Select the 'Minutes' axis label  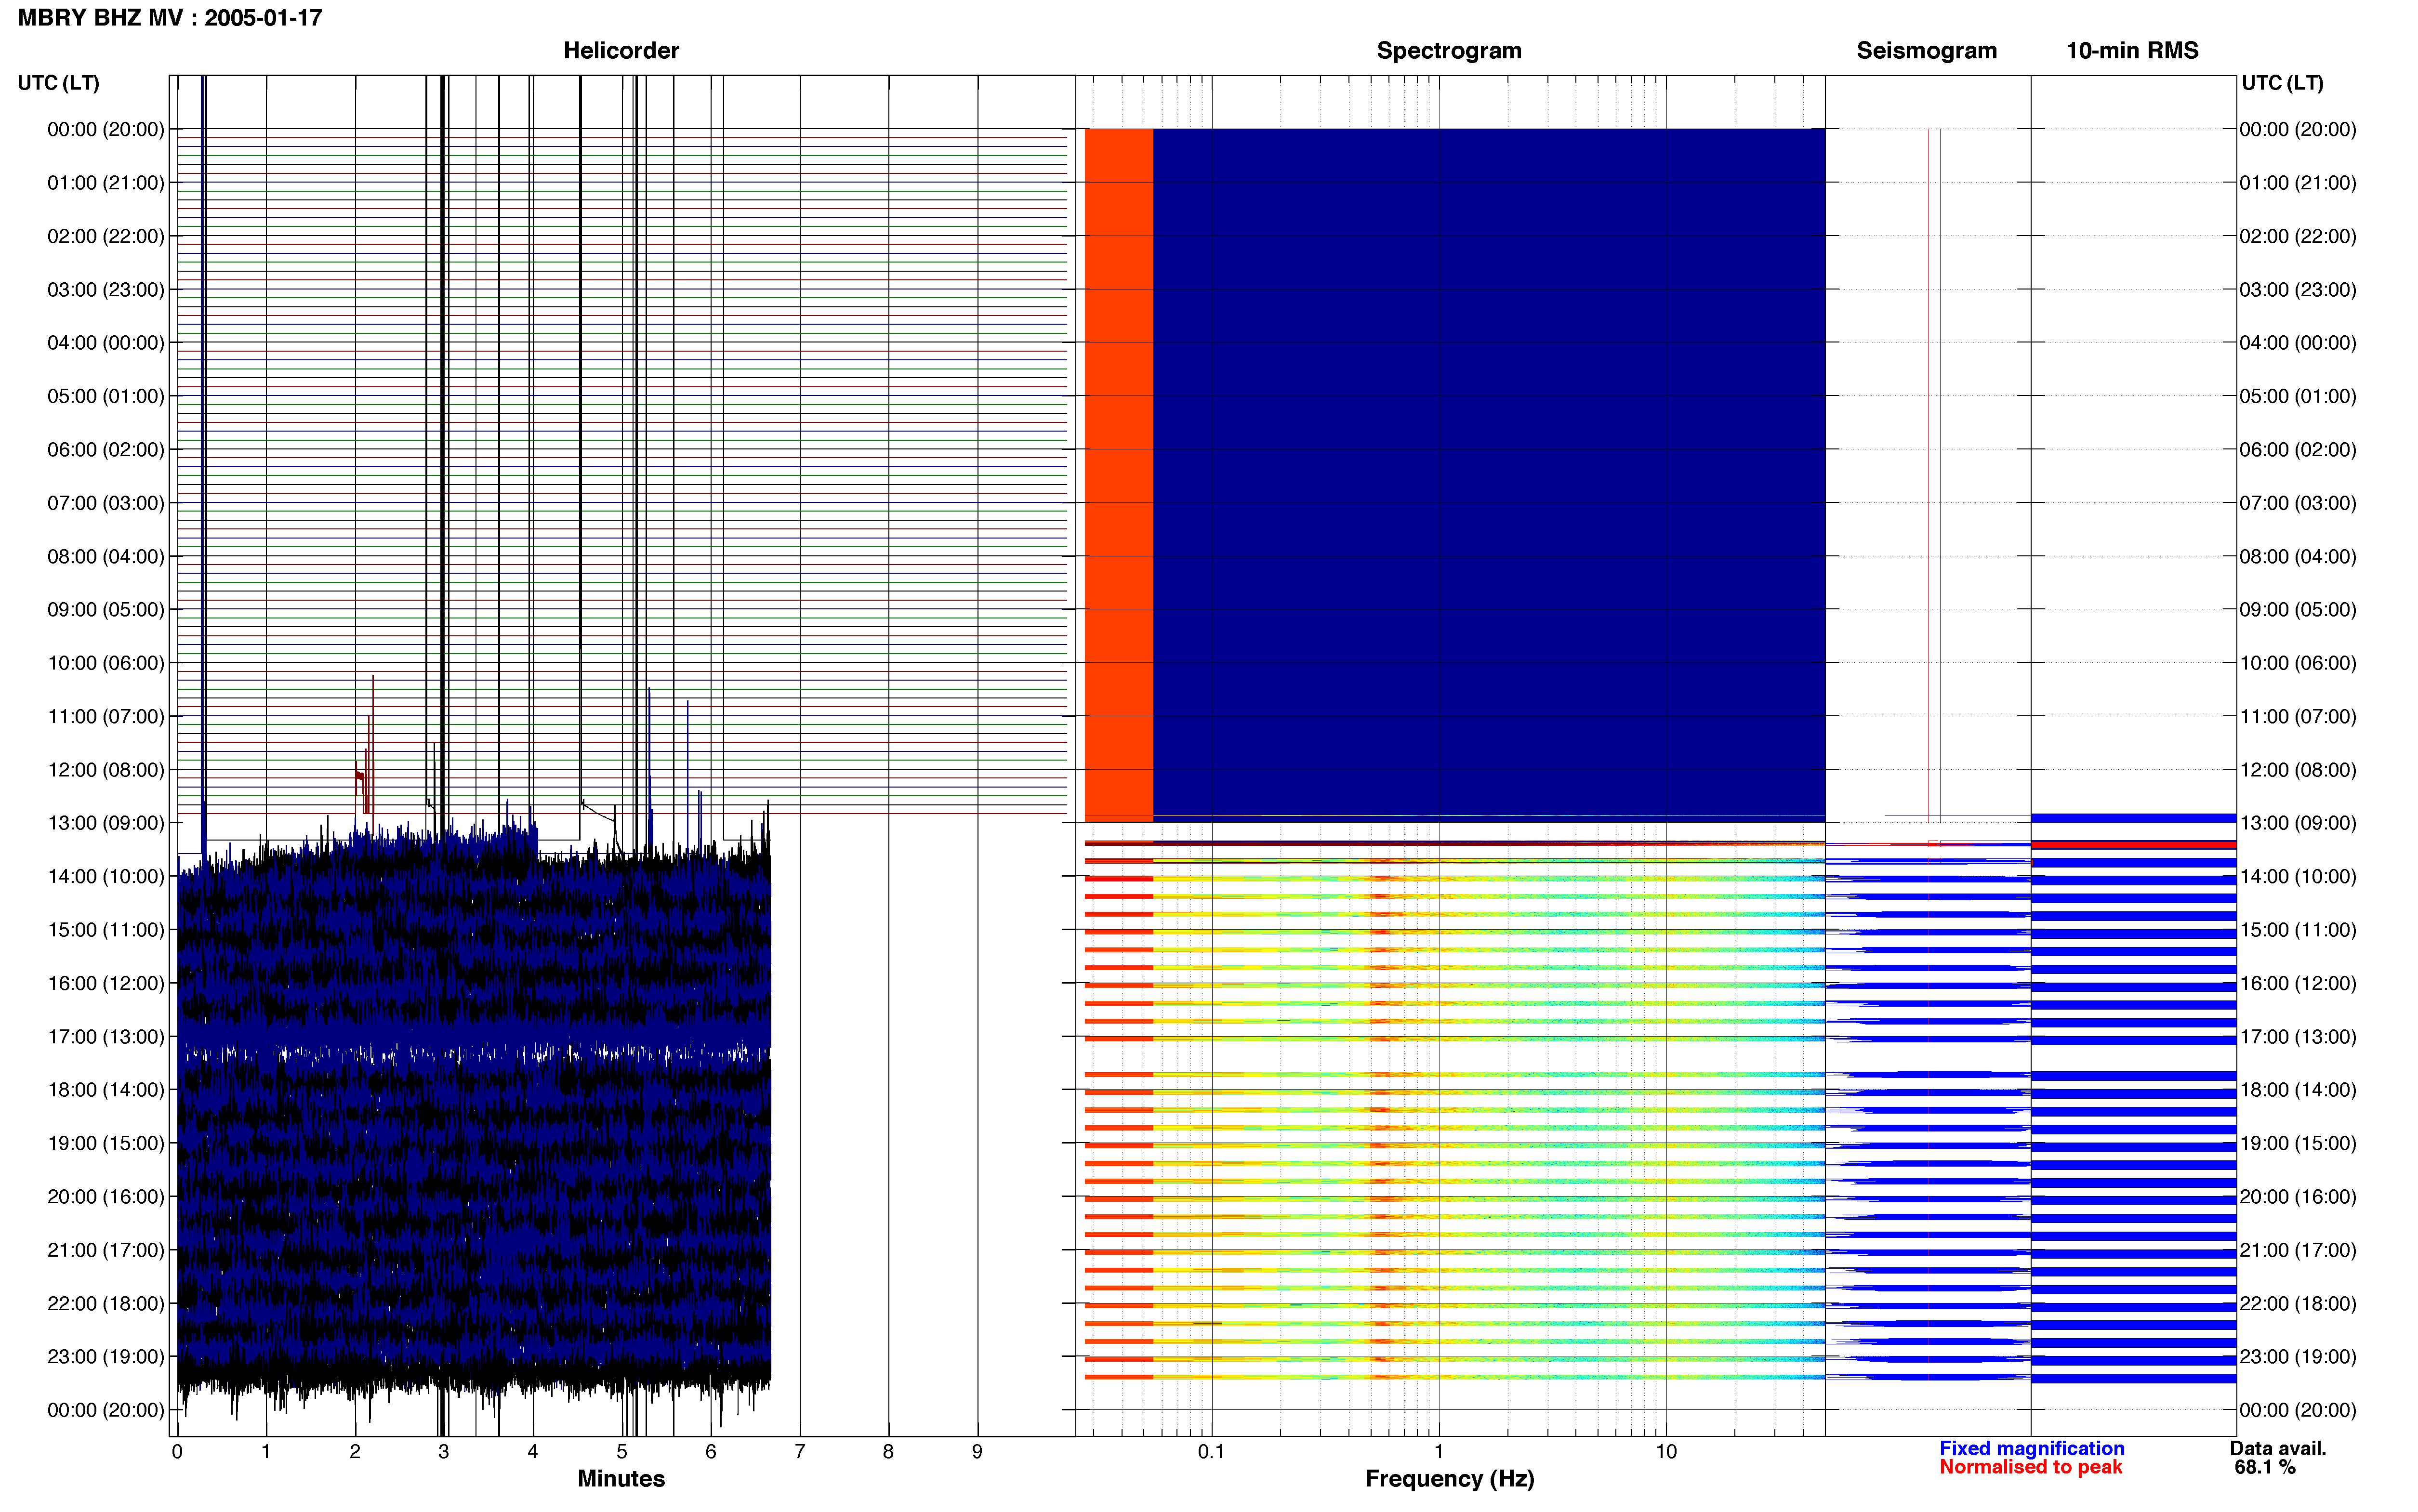[621, 1478]
